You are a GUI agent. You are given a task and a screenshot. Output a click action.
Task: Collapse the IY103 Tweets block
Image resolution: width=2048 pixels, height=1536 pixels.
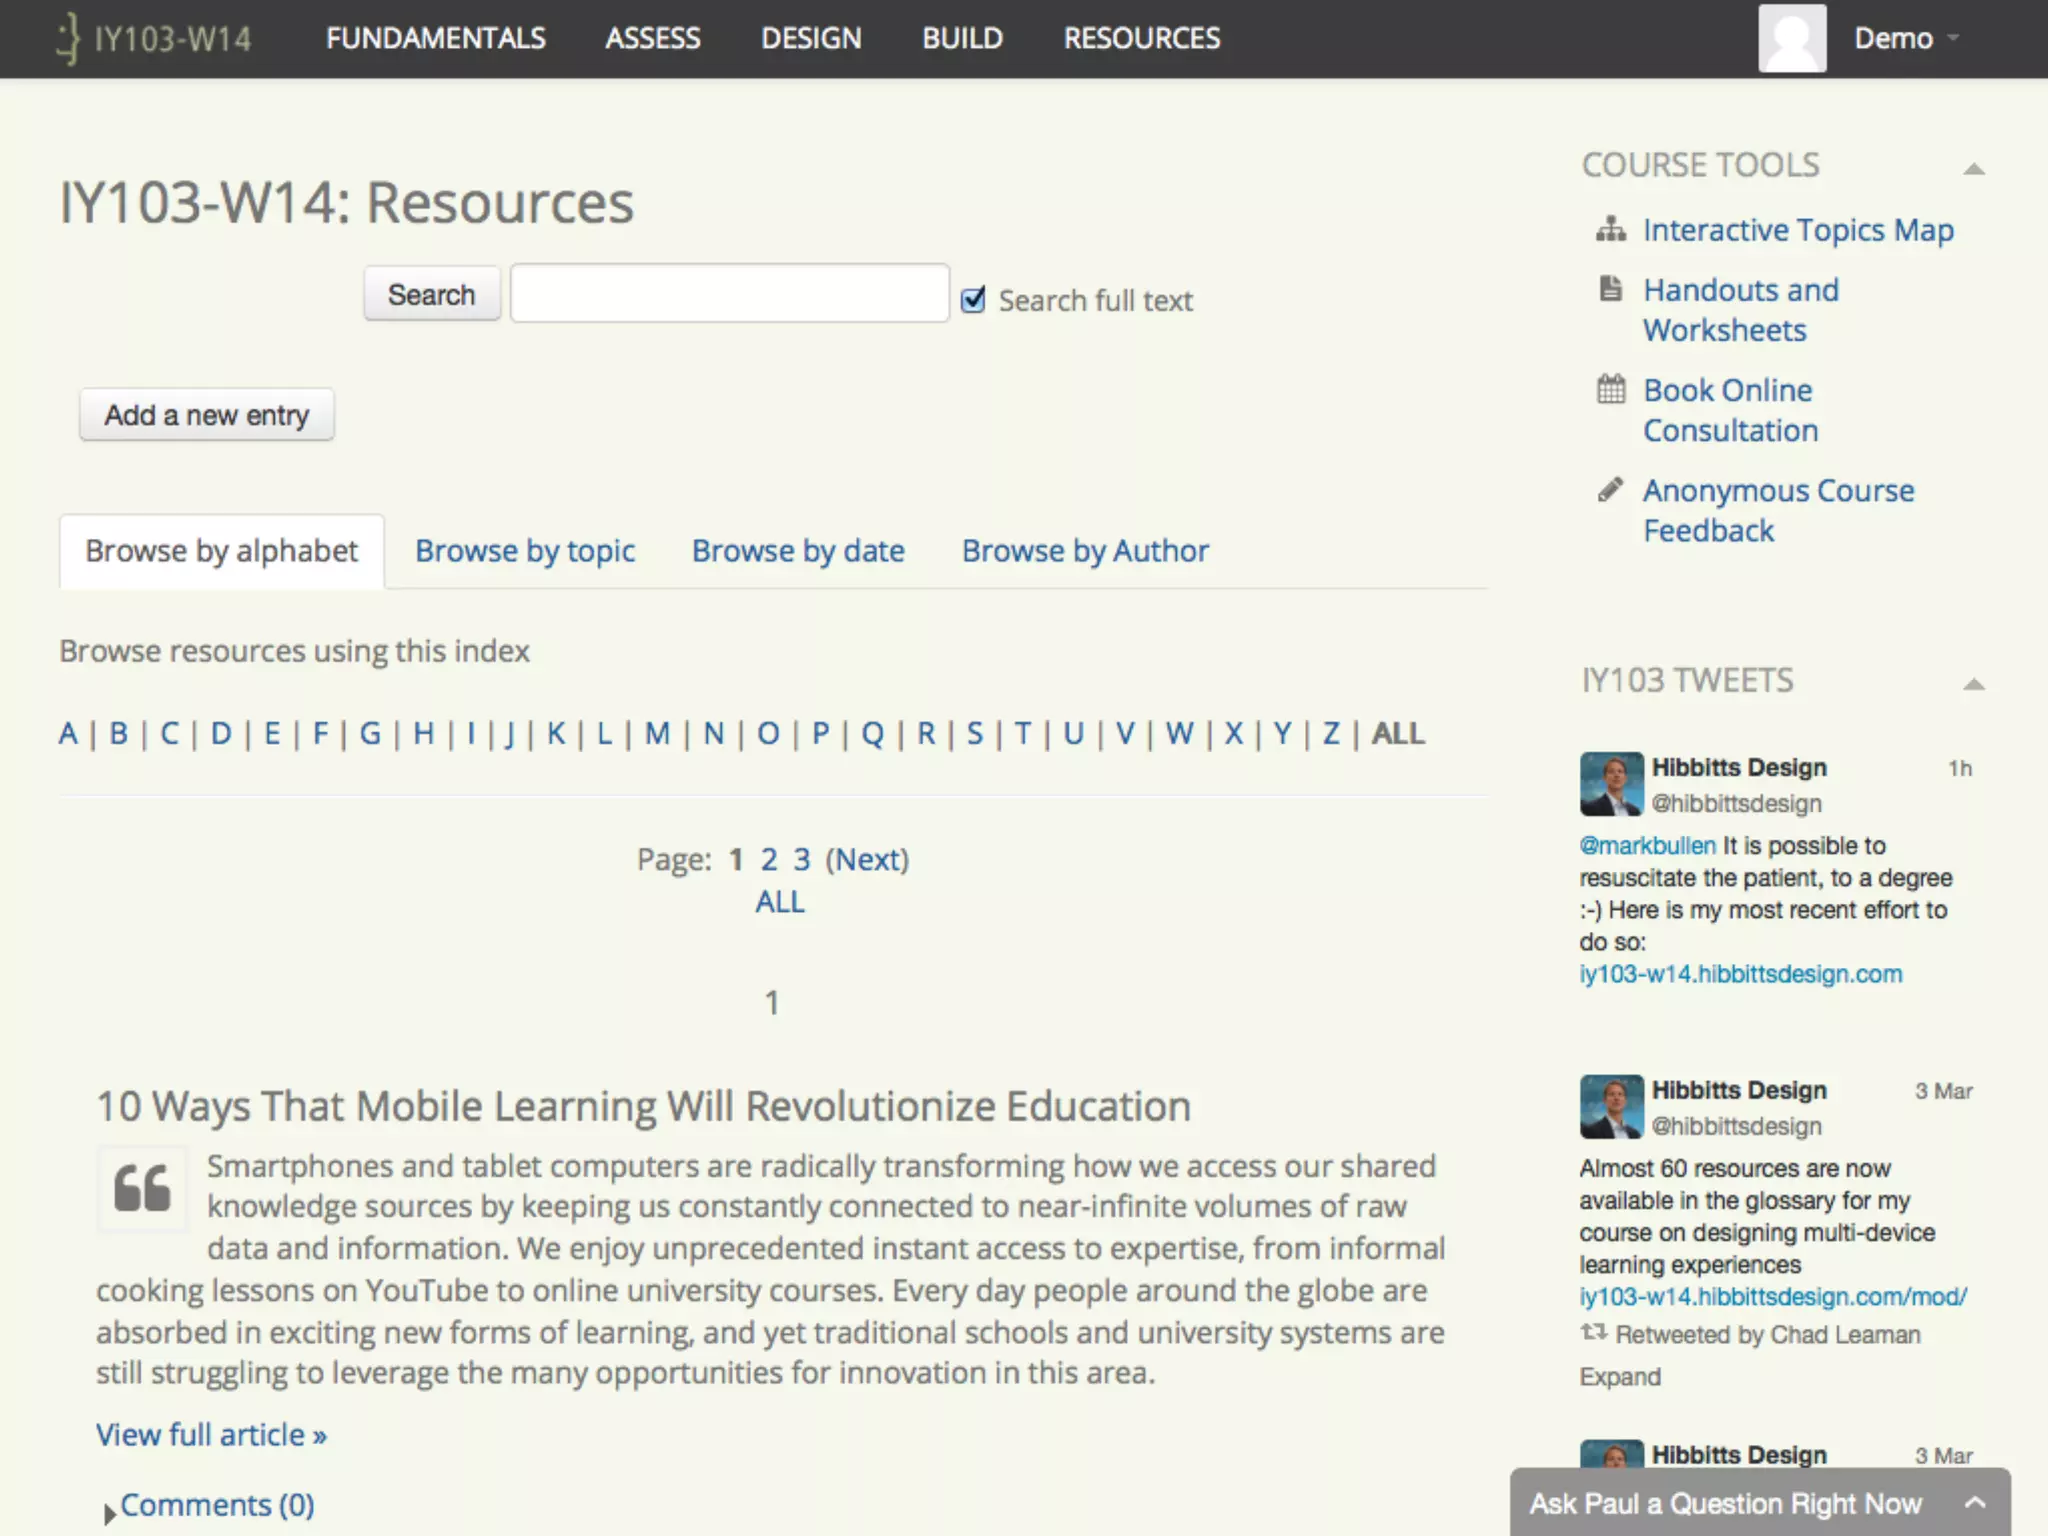1973,684
